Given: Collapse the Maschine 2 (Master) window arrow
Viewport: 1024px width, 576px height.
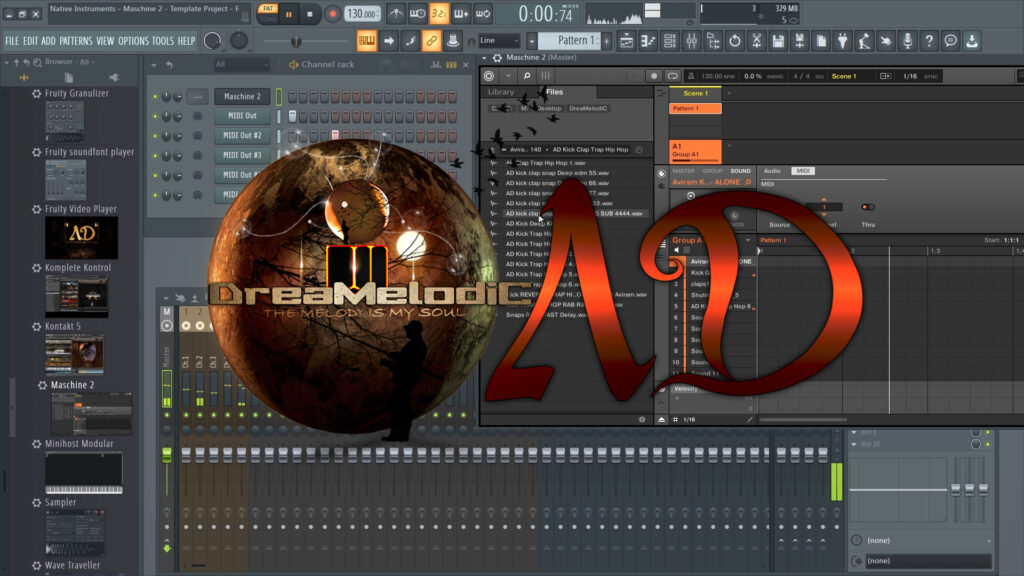Looking at the screenshot, I should [x=484, y=57].
